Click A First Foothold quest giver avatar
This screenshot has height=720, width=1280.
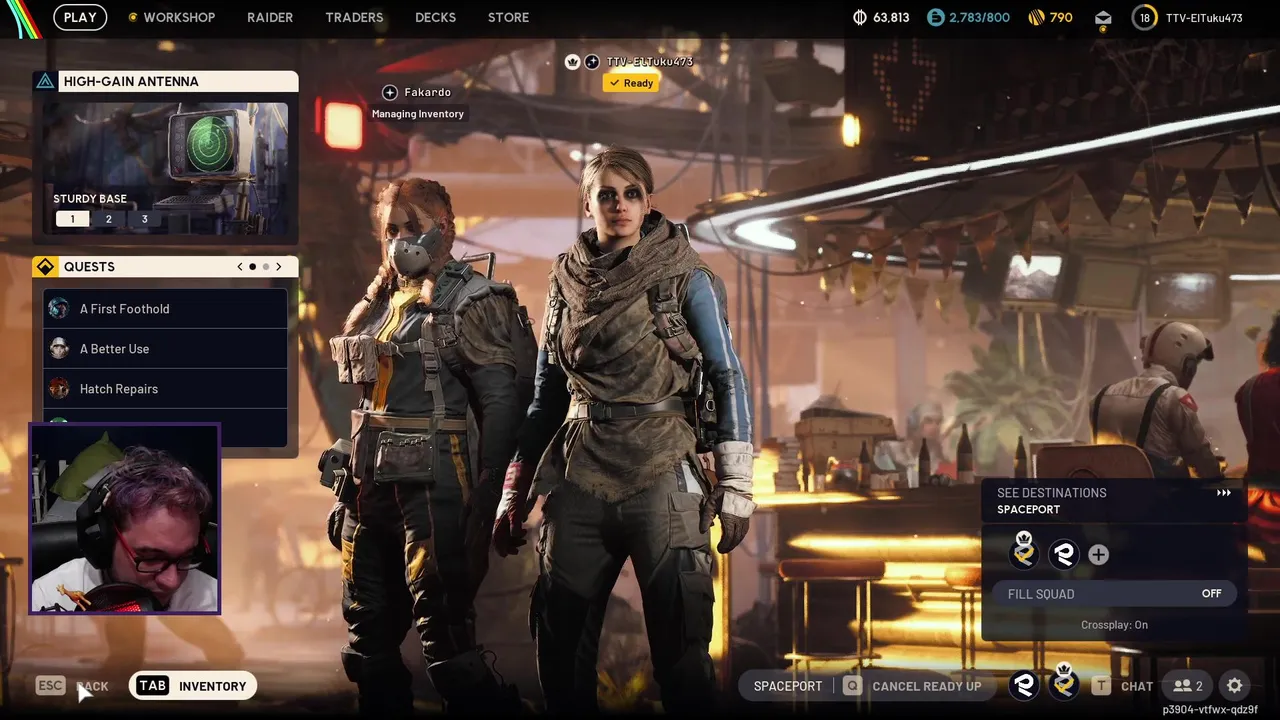[x=59, y=309]
